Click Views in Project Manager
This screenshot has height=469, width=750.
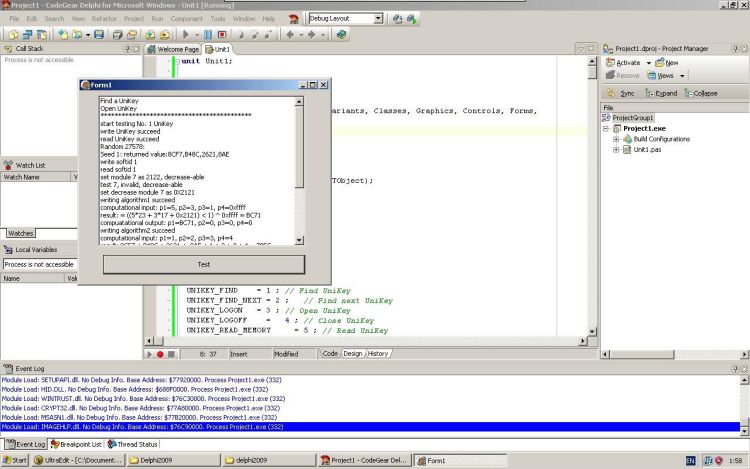tap(661, 76)
